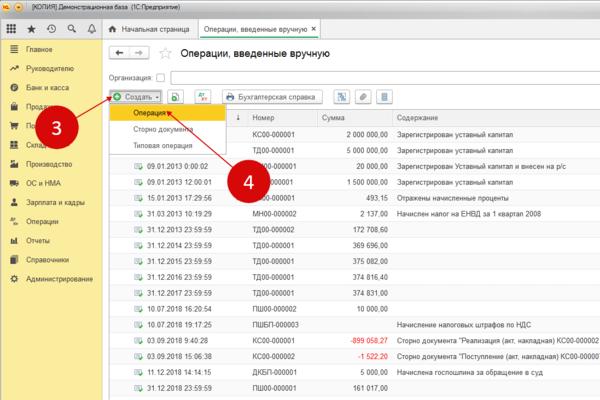Click 'Начисление налоговых штрафов по НДС'
The width and height of the screenshot is (600, 400).
coord(464,325)
